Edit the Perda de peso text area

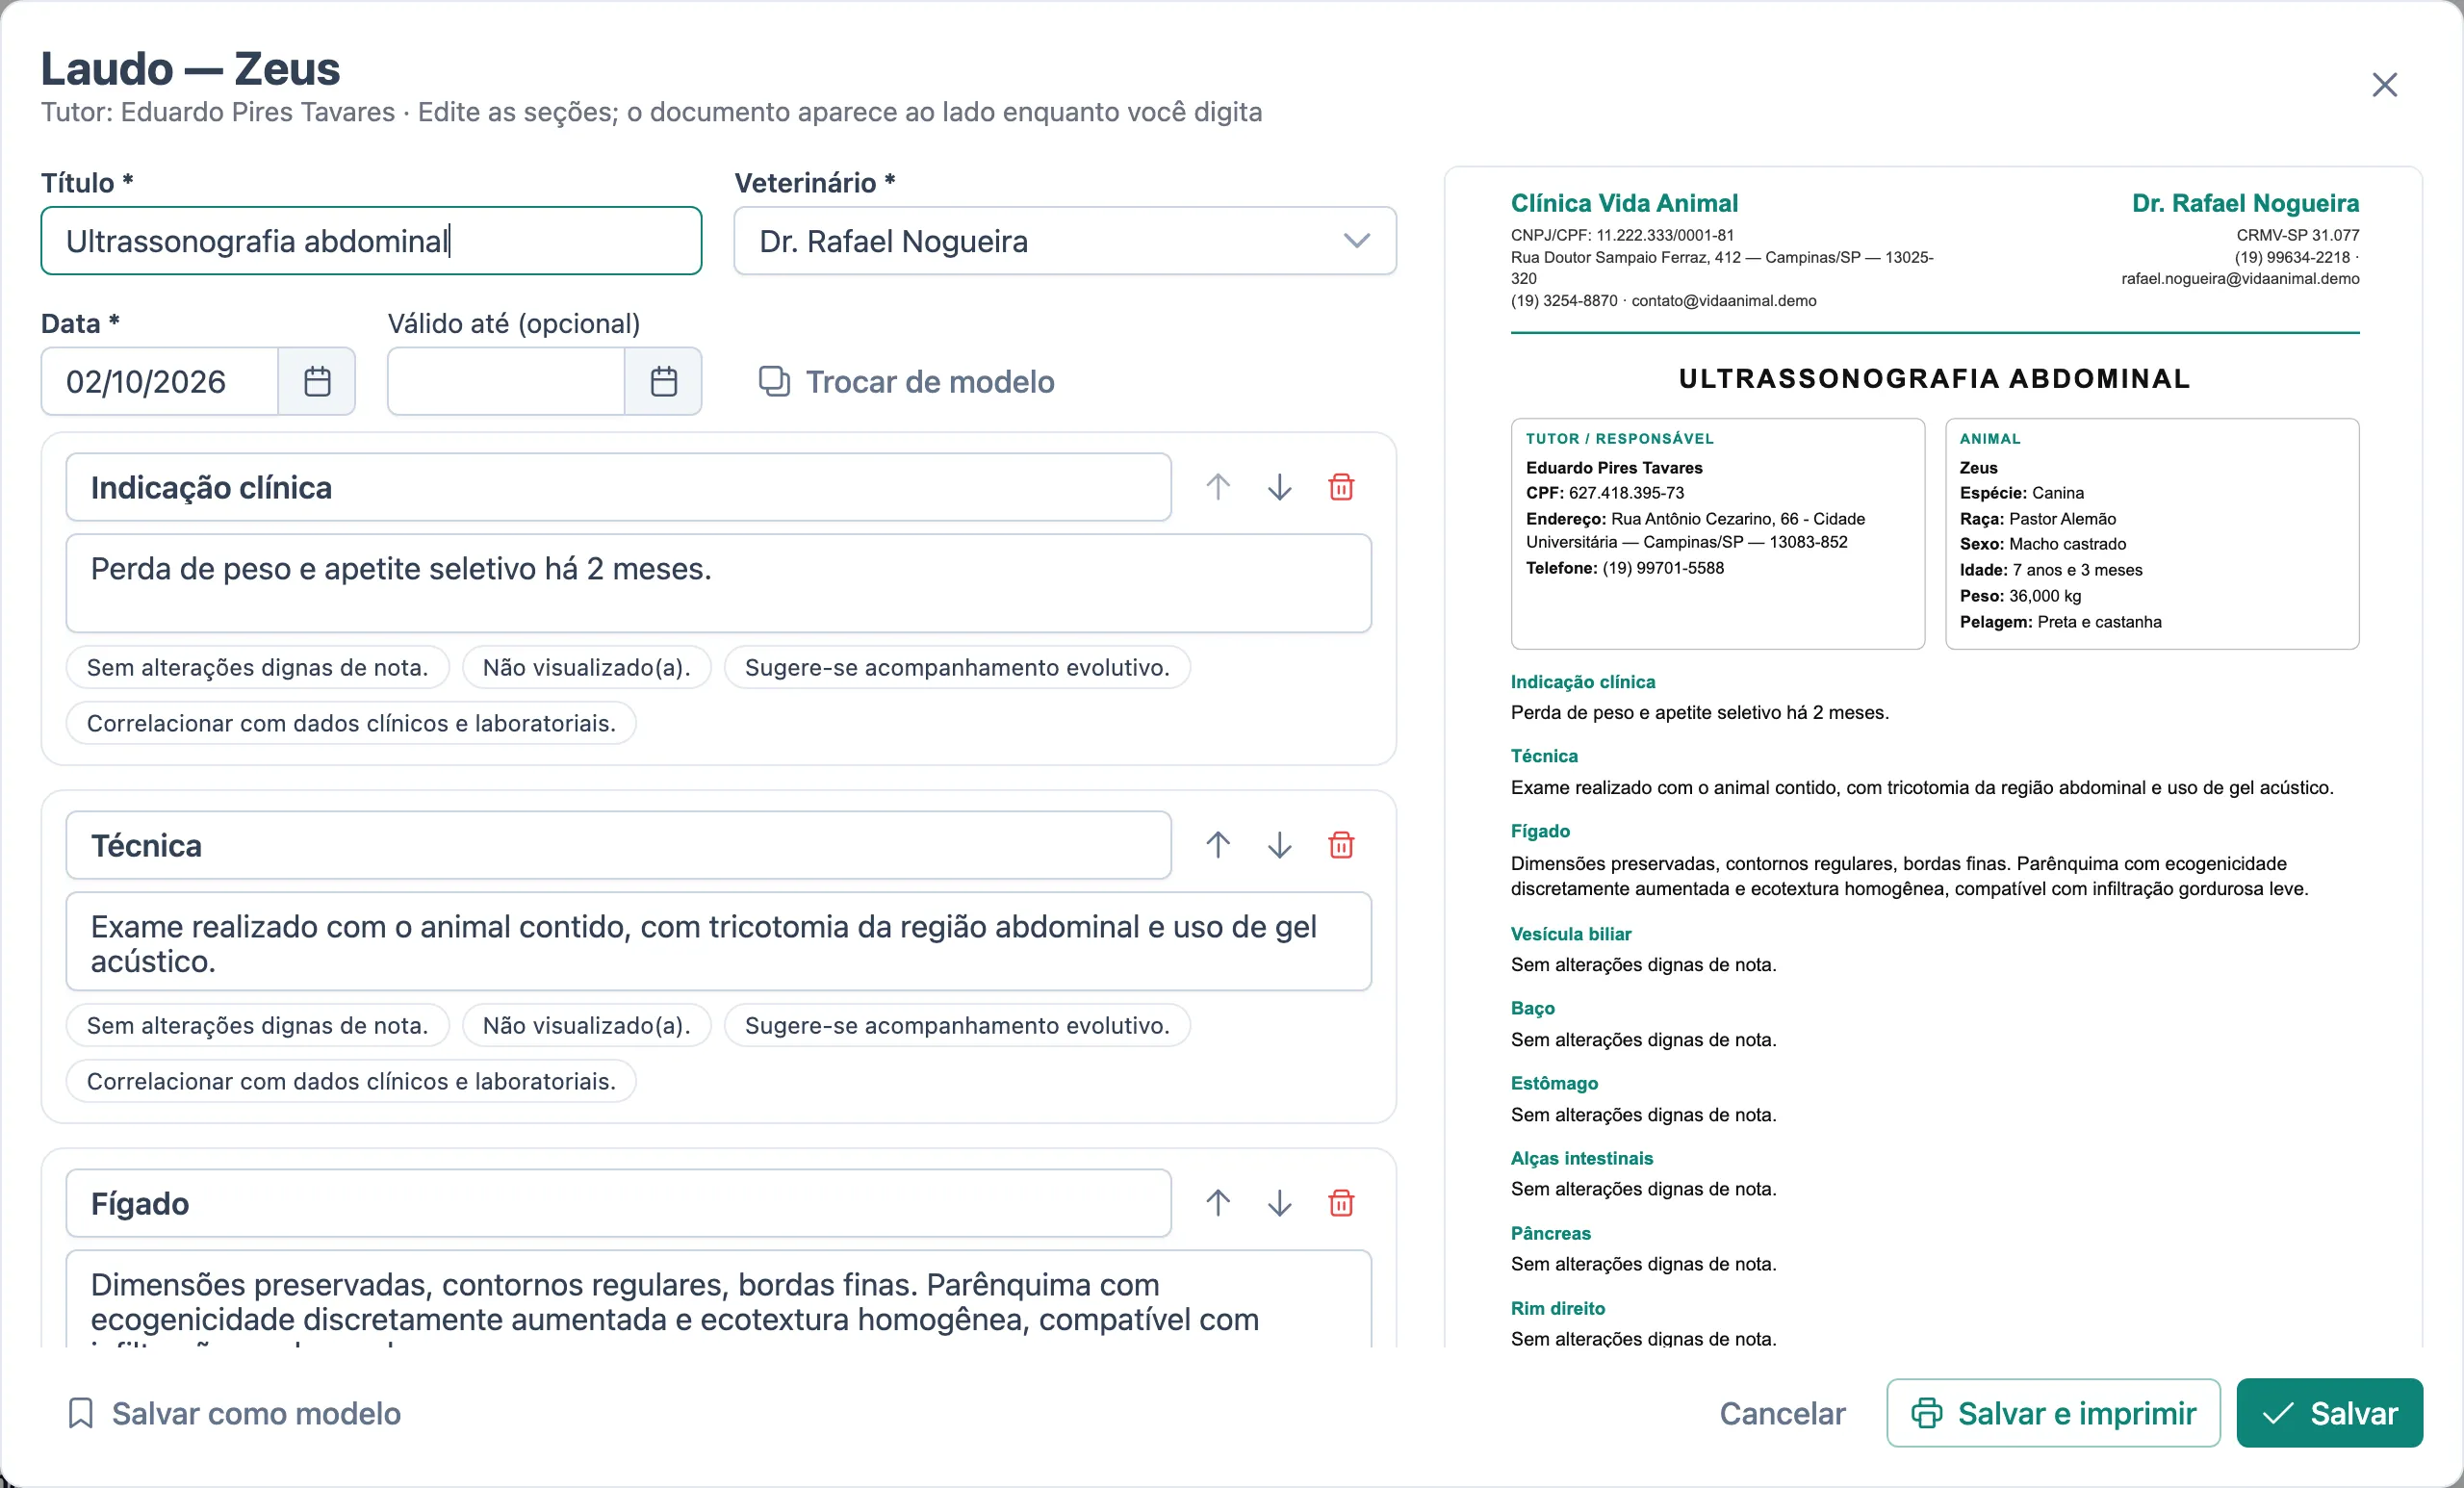(x=718, y=583)
